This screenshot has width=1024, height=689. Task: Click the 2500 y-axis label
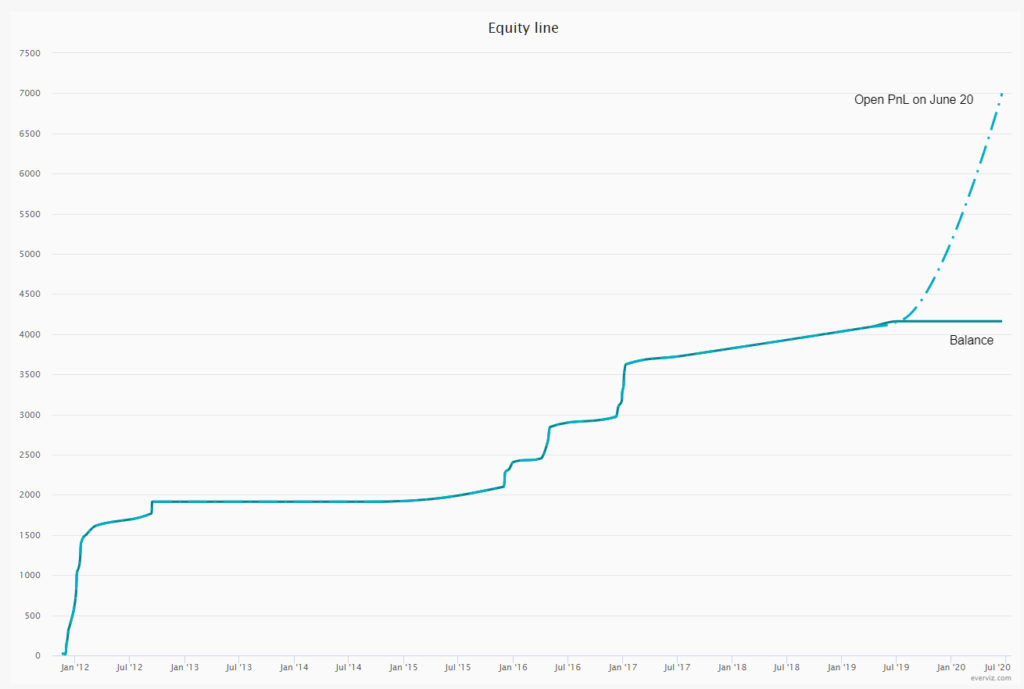pyautogui.click(x=30, y=455)
